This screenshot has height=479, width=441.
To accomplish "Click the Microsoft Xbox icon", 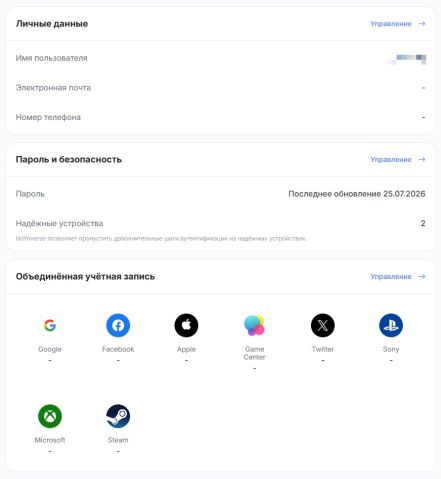I will (x=50, y=416).
